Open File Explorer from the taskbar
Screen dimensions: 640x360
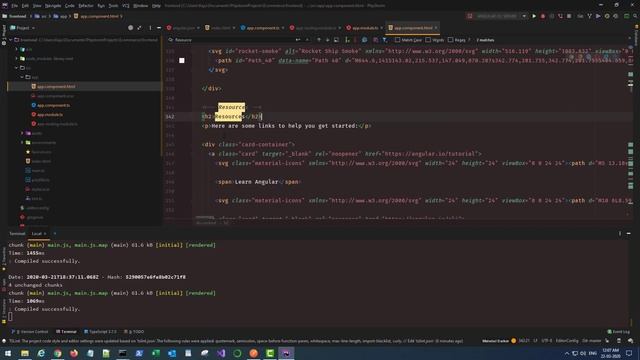[x=25, y=353]
